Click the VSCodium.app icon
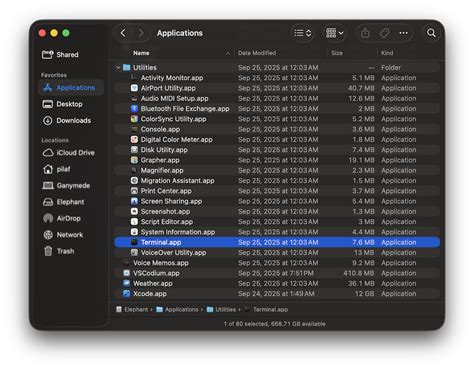 click(x=126, y=273)
